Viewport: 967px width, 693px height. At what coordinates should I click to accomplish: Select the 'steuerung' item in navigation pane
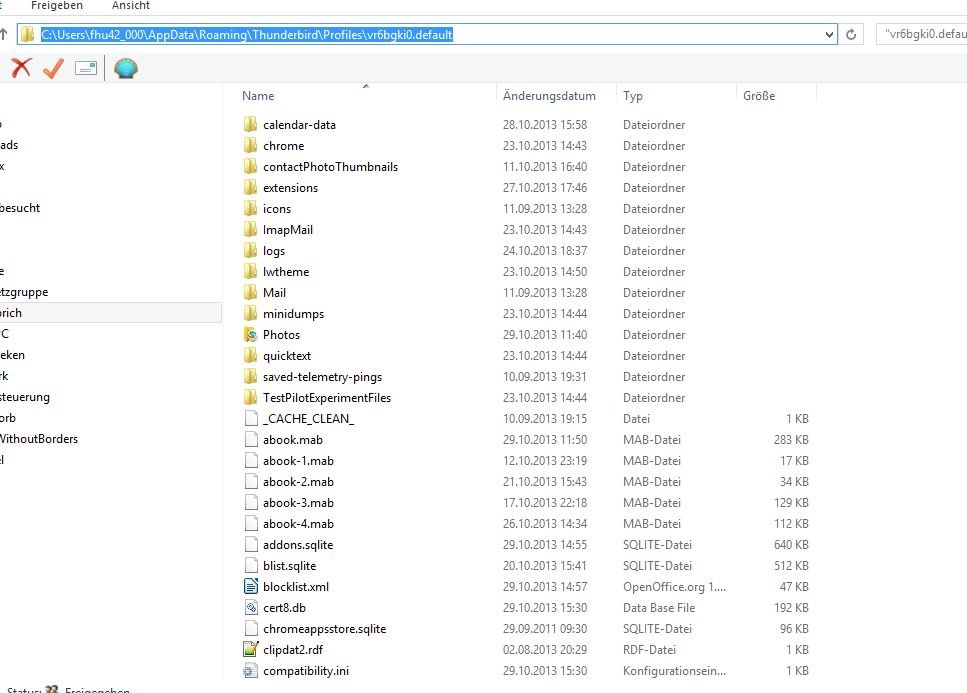pyautogui.click(x=25, y=397)
